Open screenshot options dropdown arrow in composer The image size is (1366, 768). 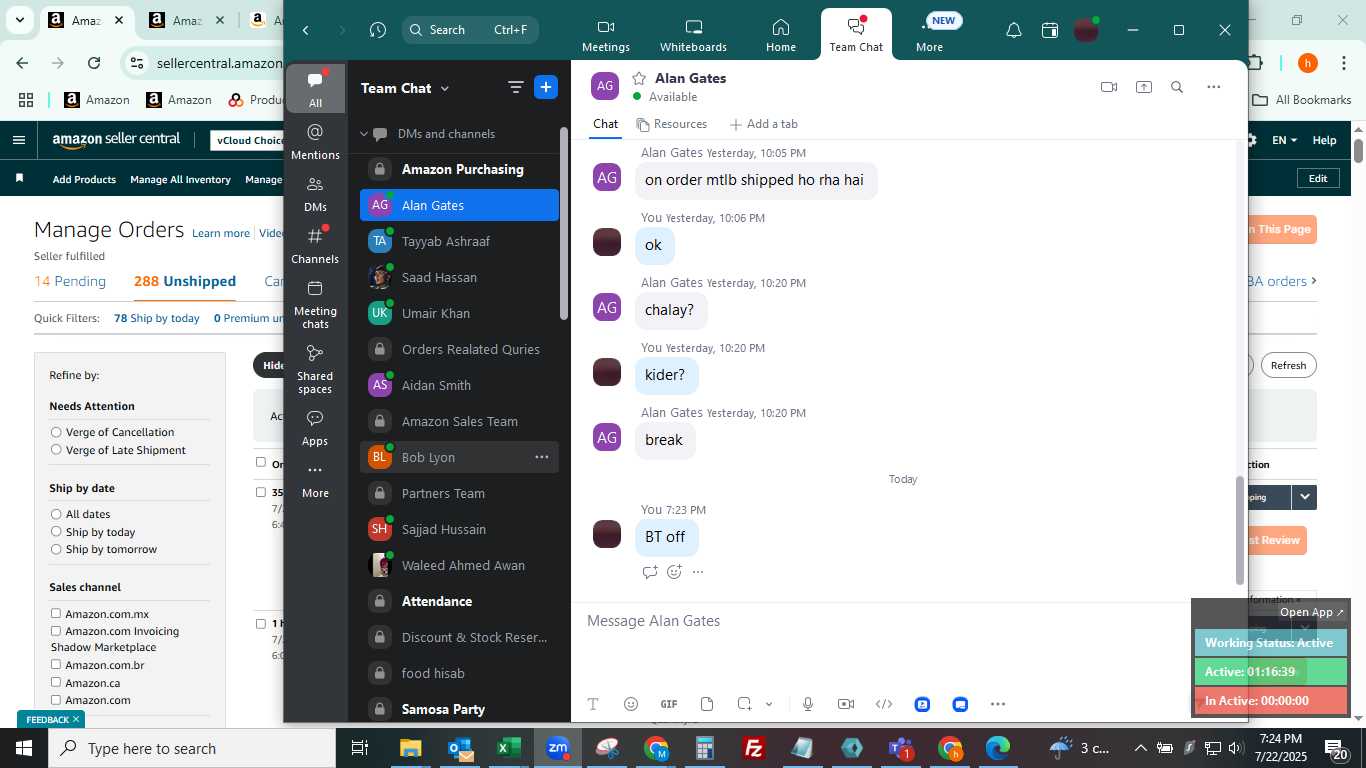coord(769,704)
